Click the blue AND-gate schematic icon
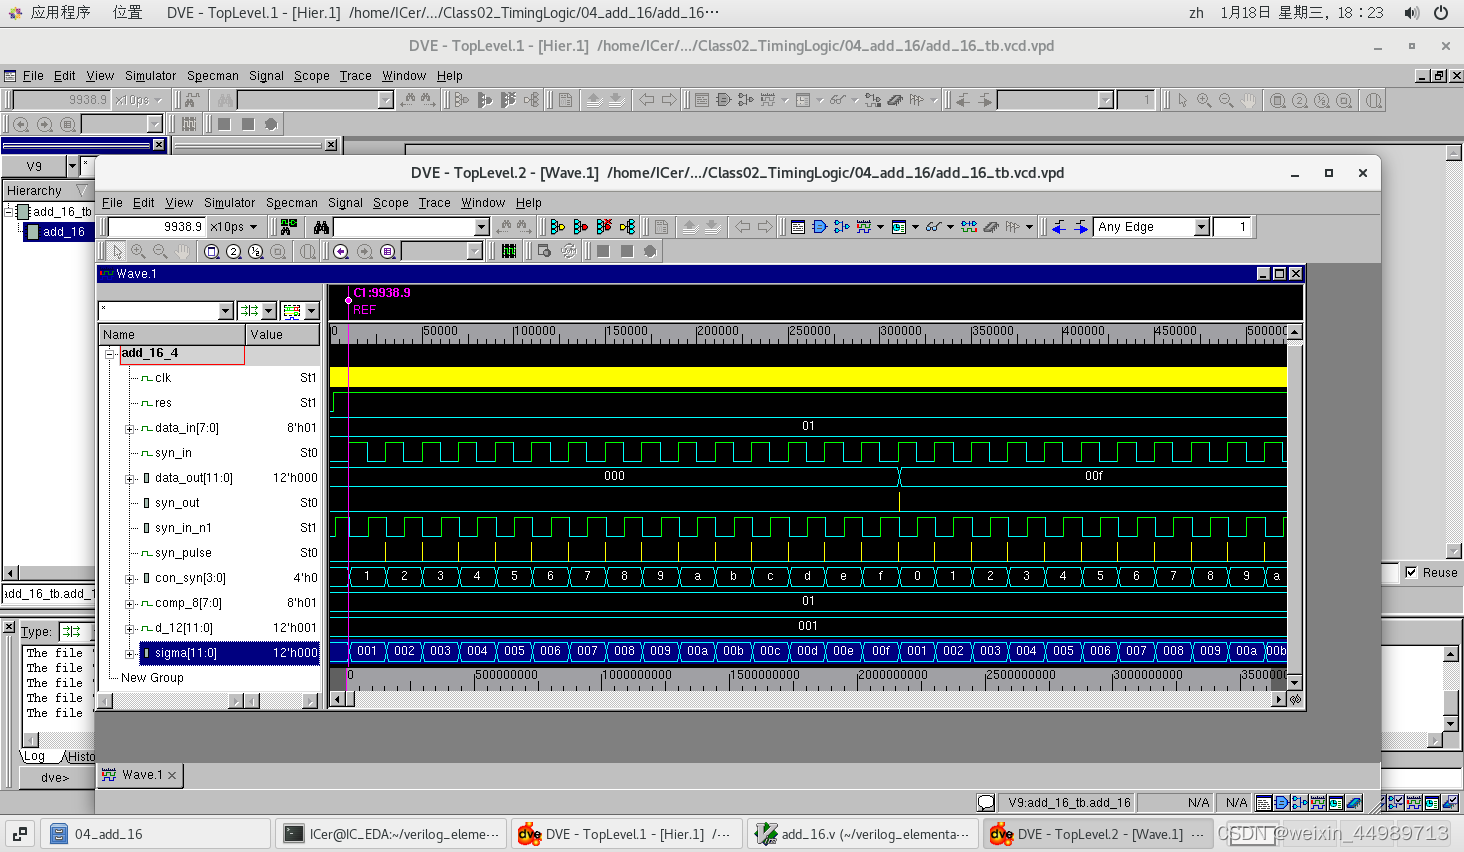This screenshot has height=852, width=1464. 820,227
